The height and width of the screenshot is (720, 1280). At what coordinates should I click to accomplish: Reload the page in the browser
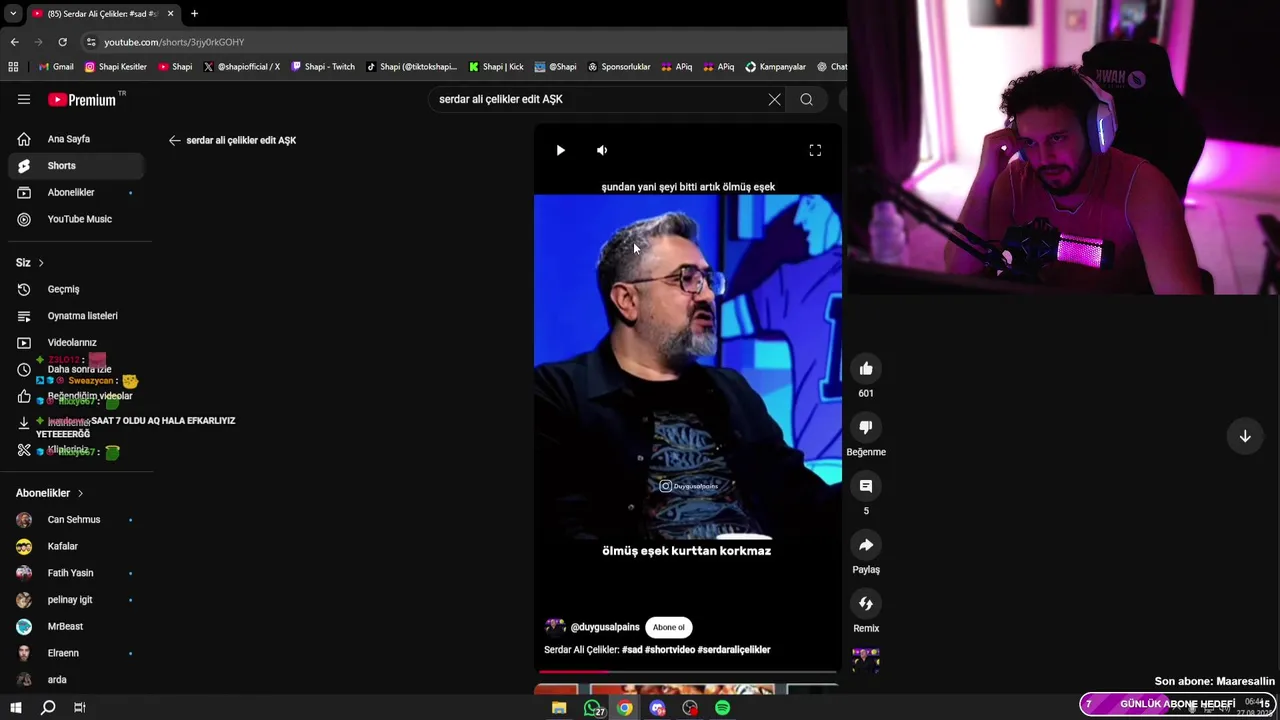point(62,42)
